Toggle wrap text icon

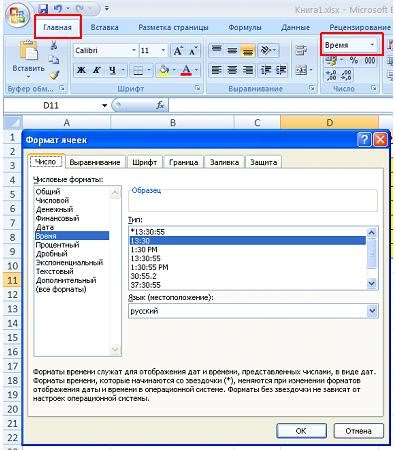301,50
